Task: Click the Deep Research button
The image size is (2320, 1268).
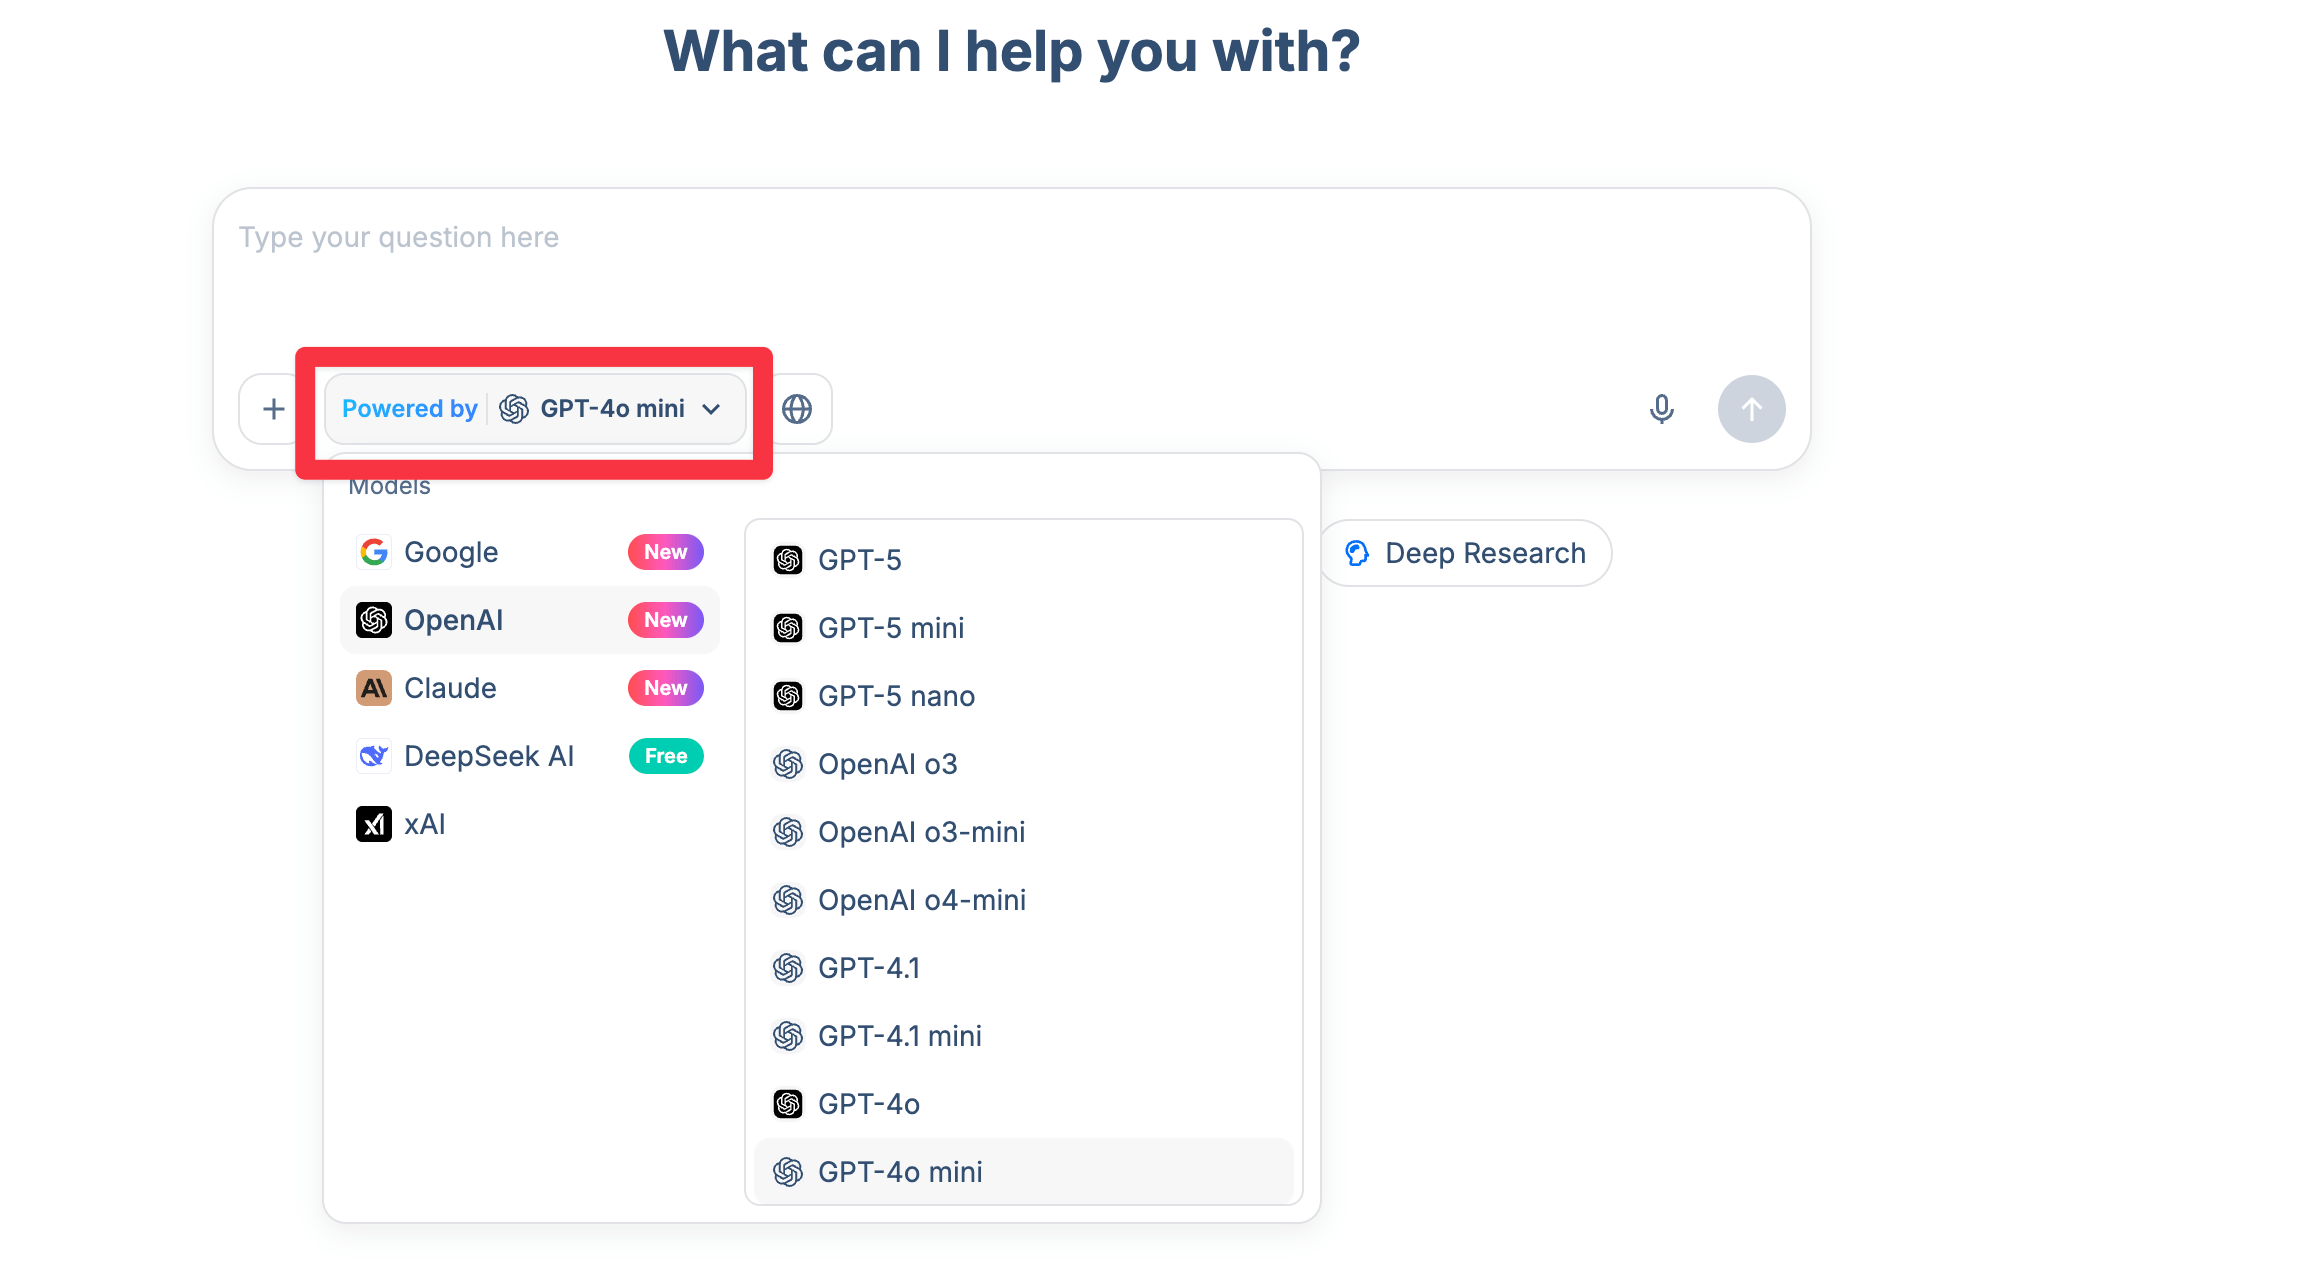Action: 1466,553
